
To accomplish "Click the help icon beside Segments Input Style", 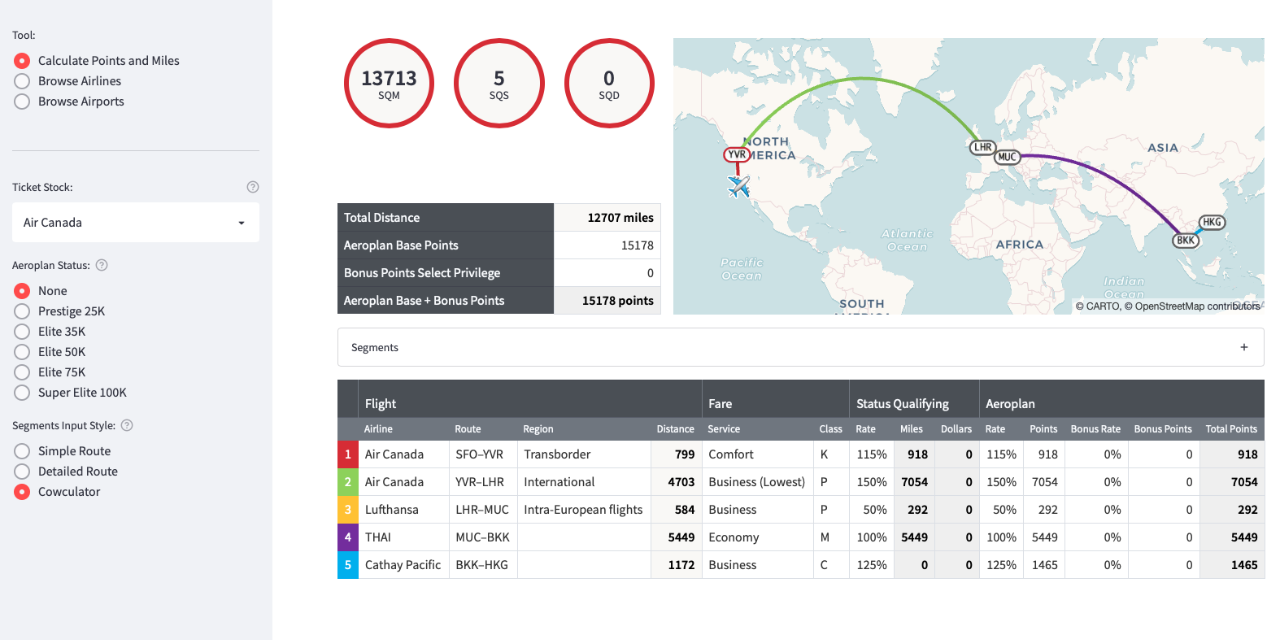I will coord(129,424).
